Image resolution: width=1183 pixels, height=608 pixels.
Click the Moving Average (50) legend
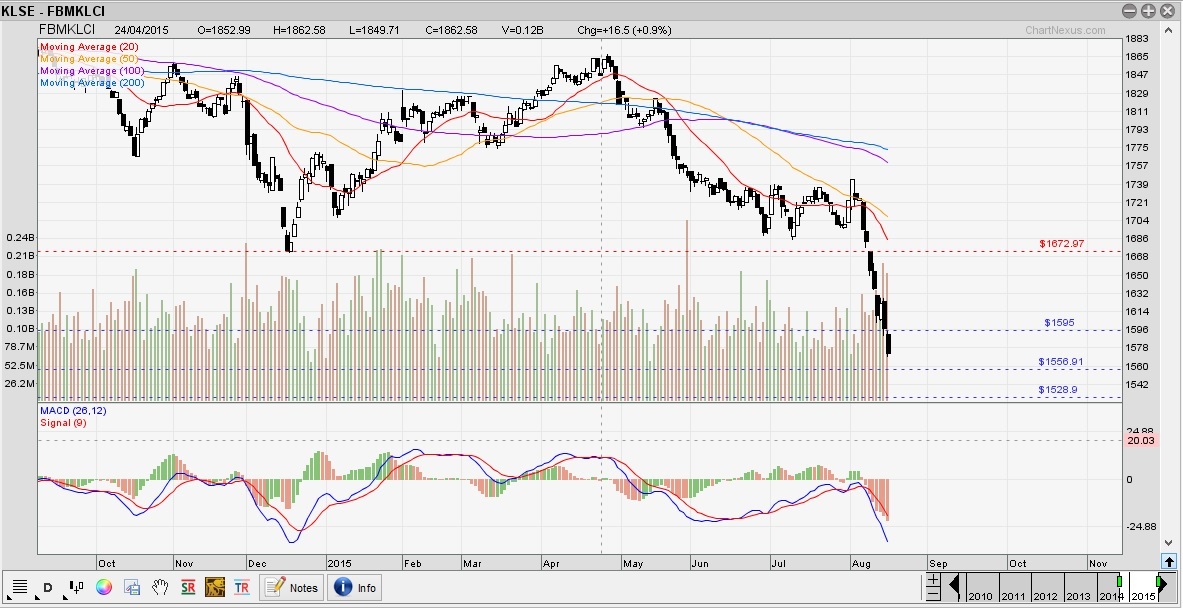coord(88,59)
